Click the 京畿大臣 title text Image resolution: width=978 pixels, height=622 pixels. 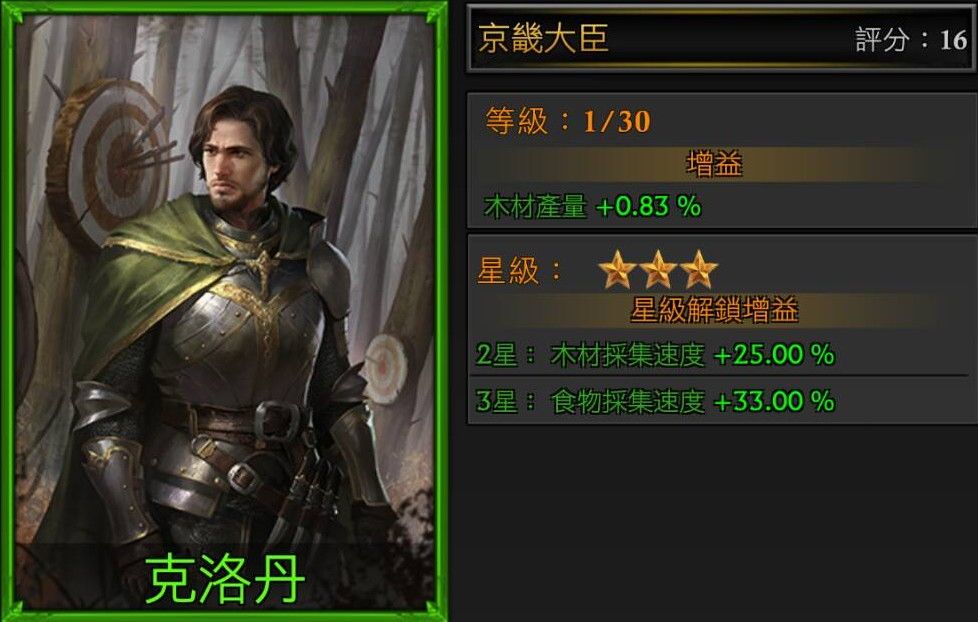coord(543,38)
